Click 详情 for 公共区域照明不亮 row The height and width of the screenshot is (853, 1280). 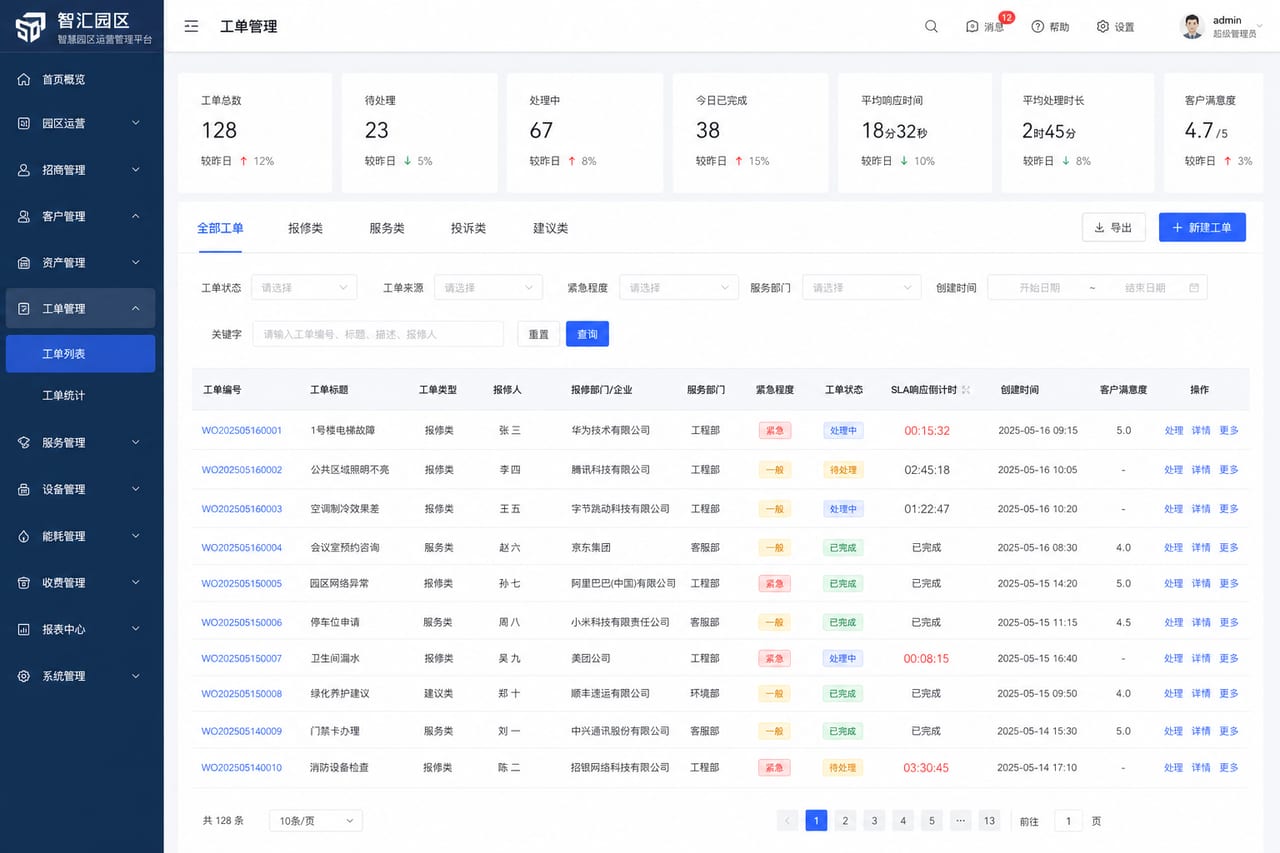1201,470
